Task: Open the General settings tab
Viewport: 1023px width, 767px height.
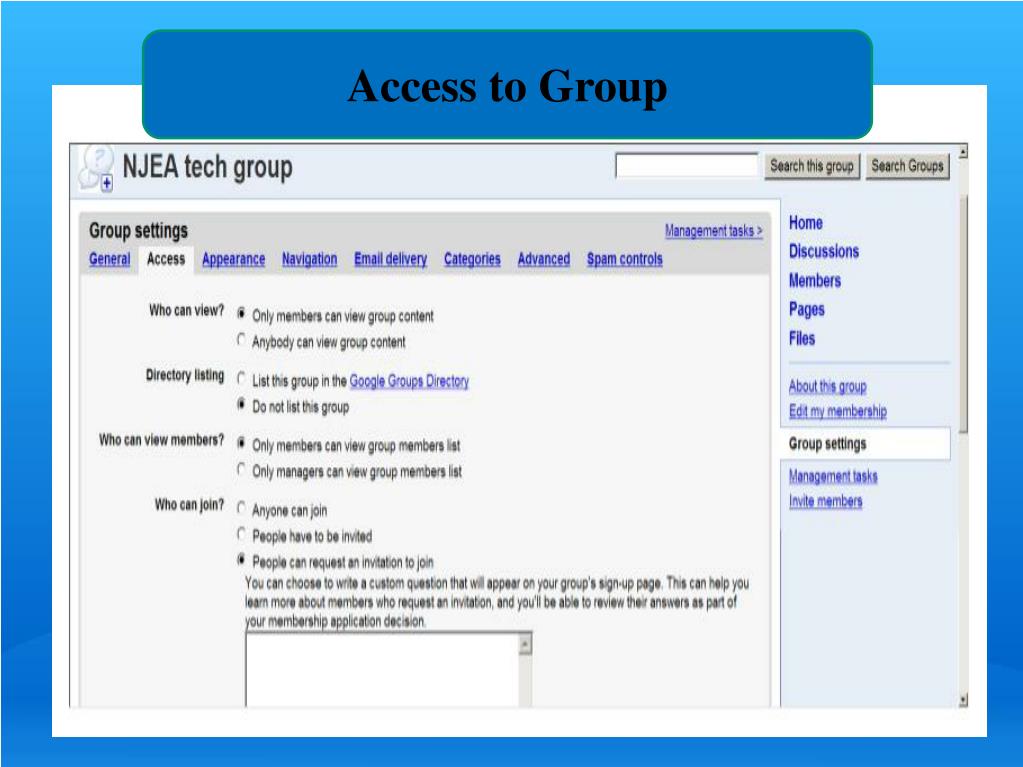Action: point(110,259)
